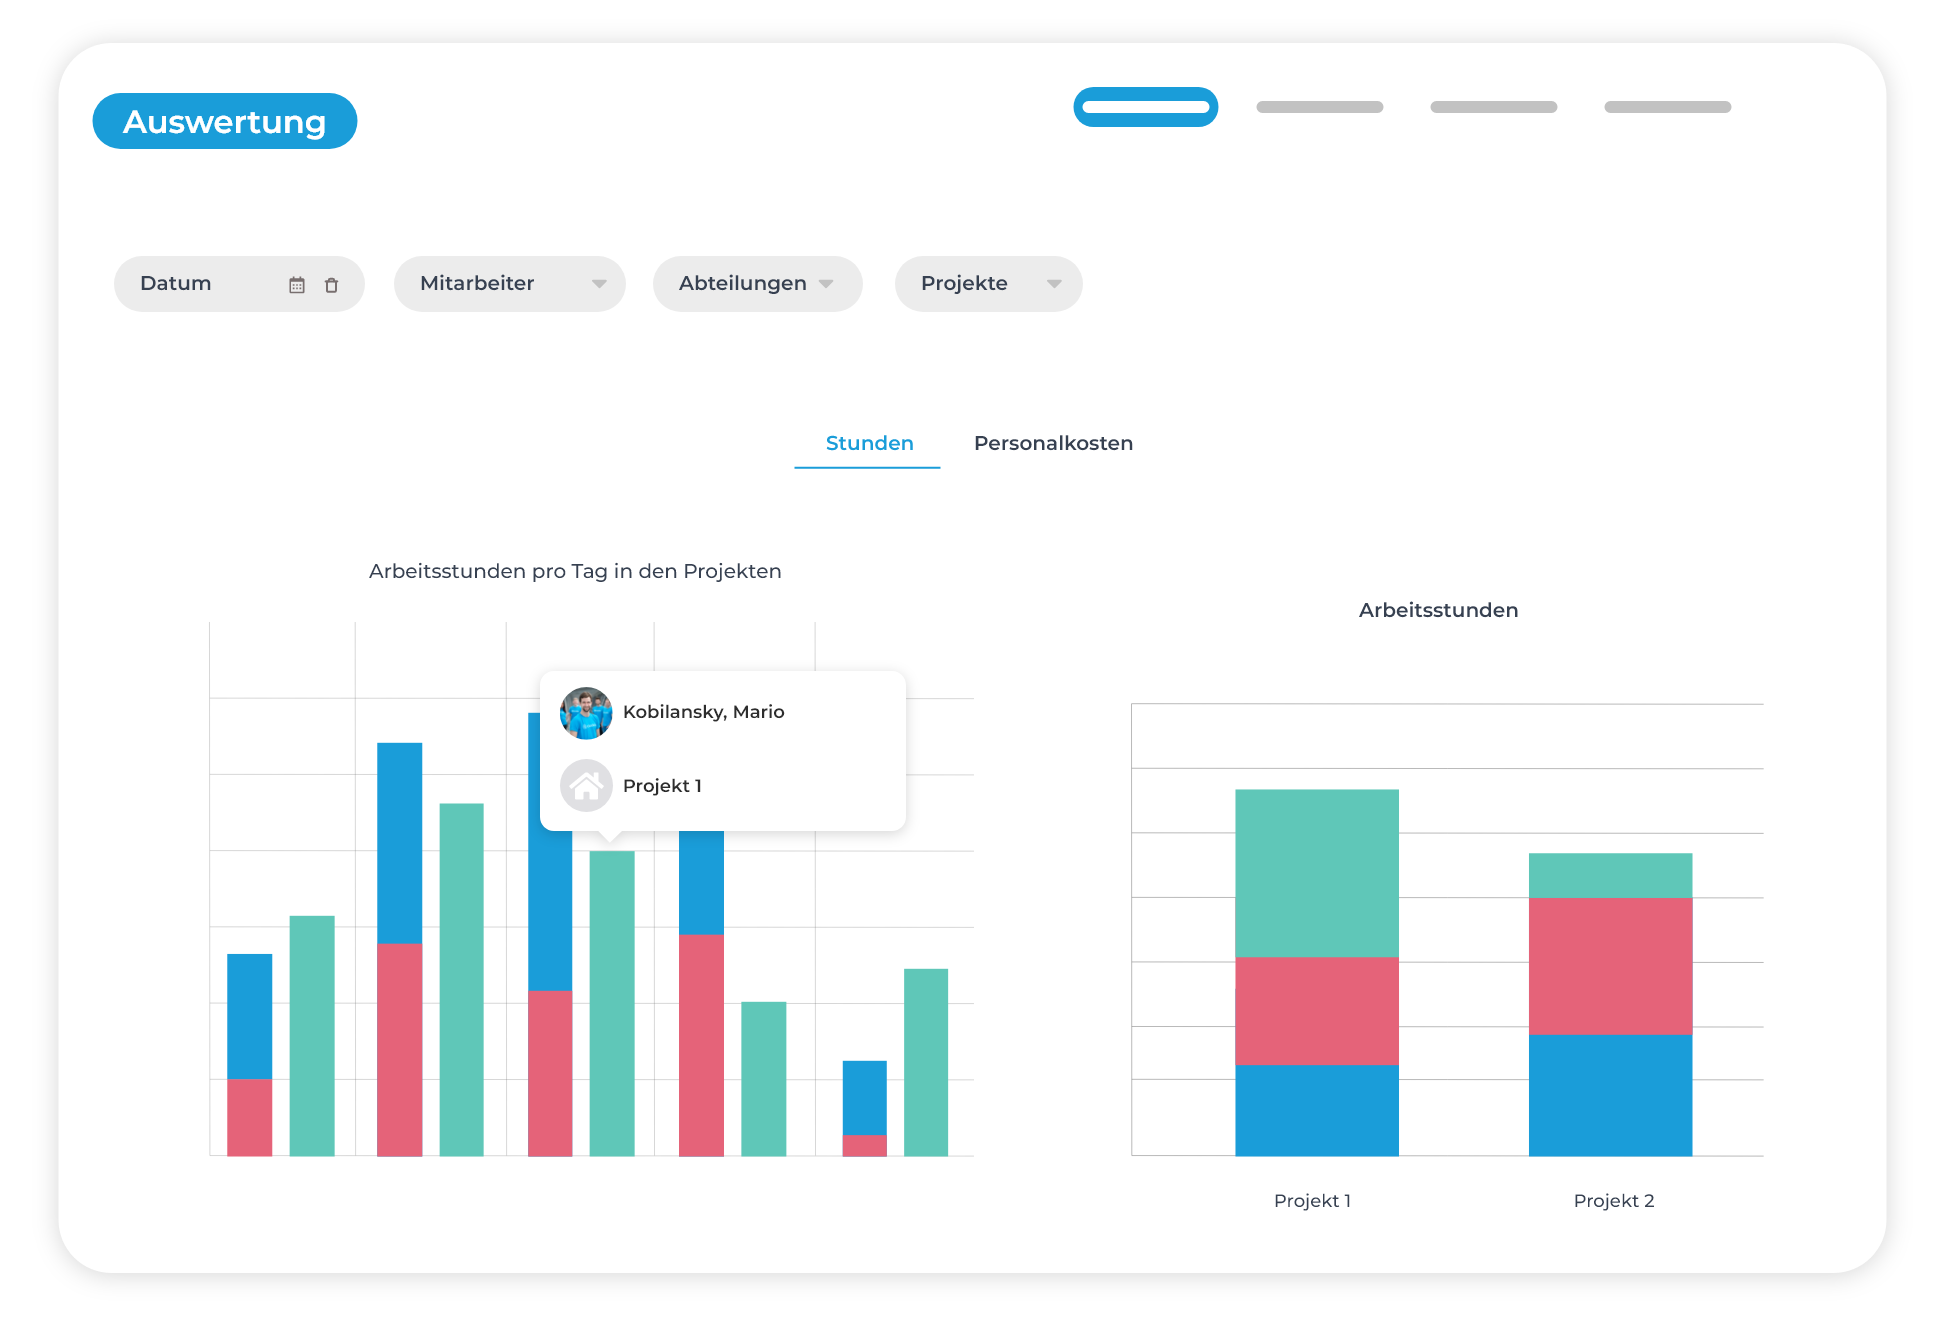
Task: Expand the Abteilungen filter
Action: tap(757, 284)
